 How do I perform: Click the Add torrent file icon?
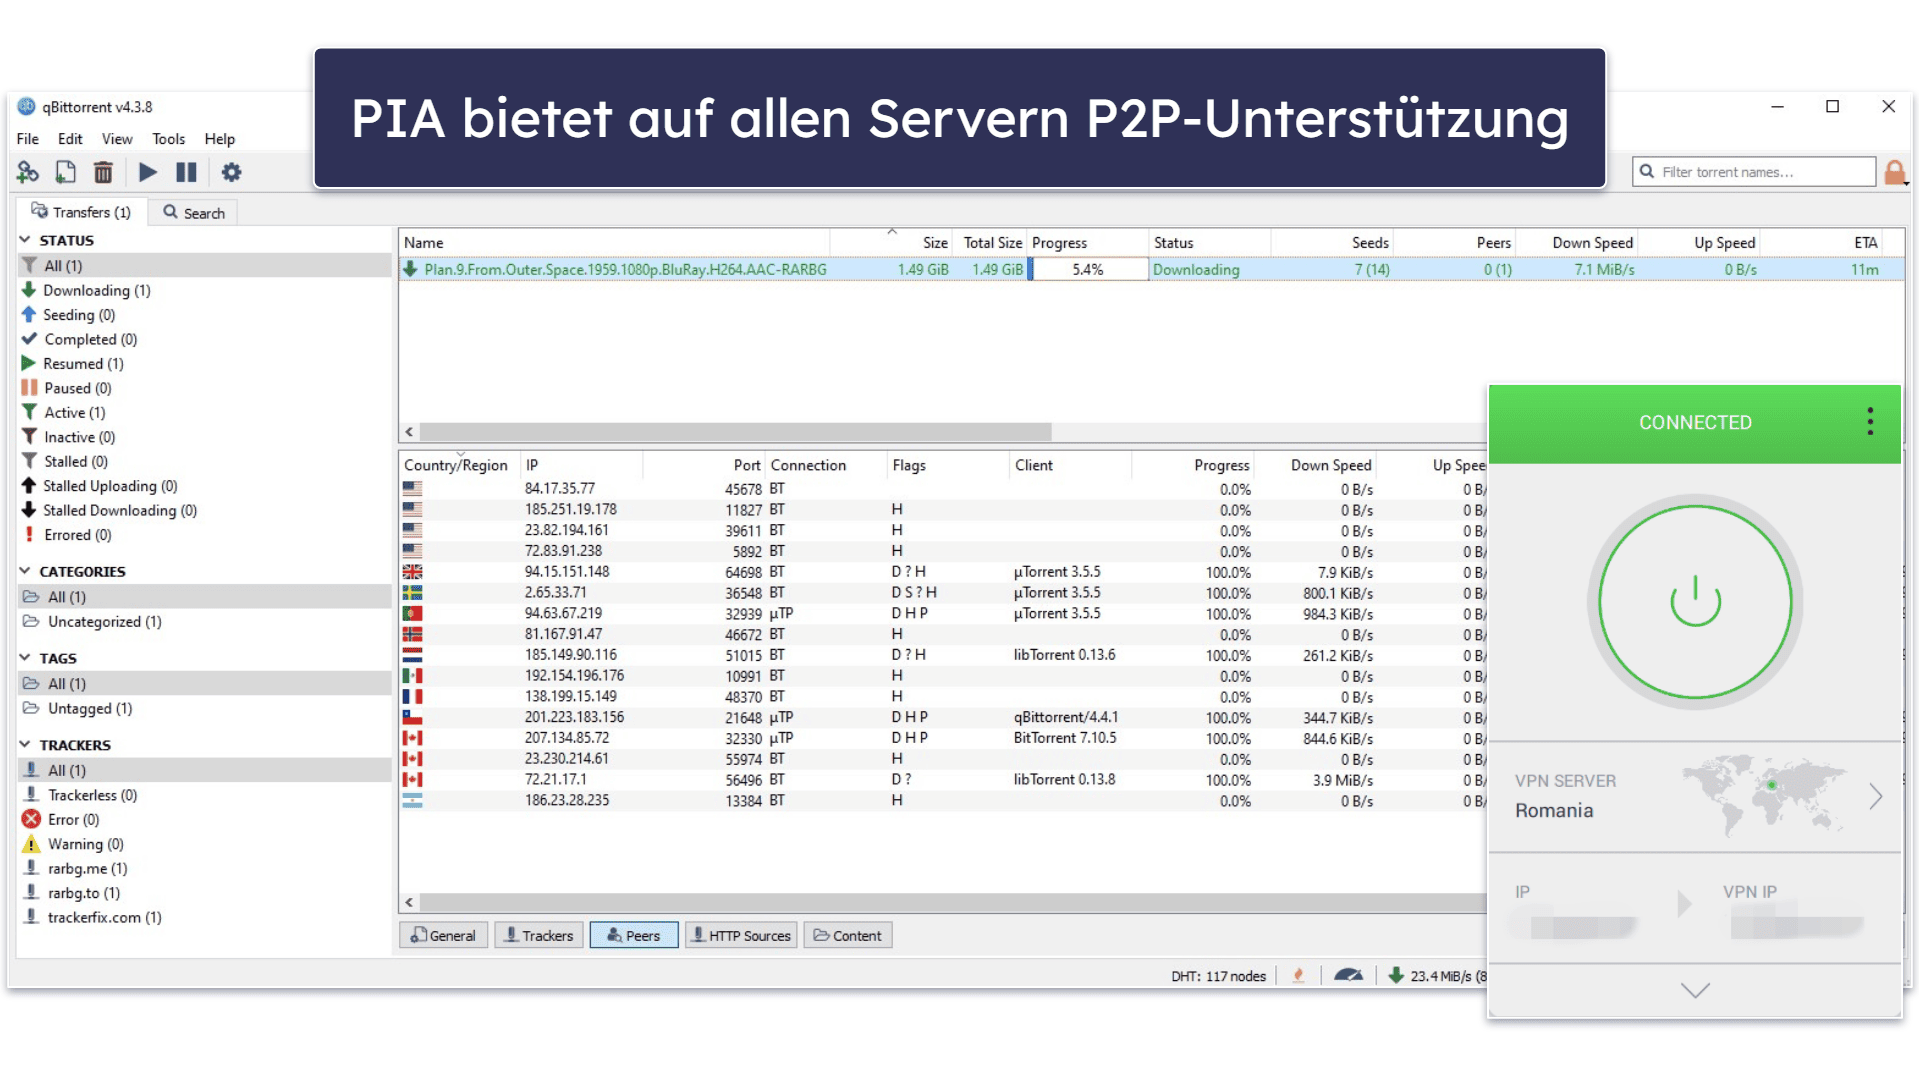66,172
